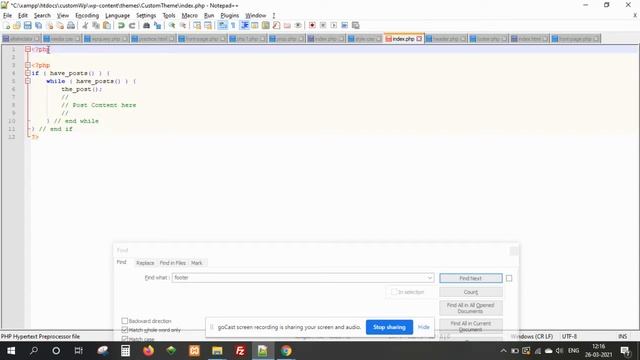Click the Print toolbar icon
Viewport: 640px width, 360px height.
coord(71,26)
